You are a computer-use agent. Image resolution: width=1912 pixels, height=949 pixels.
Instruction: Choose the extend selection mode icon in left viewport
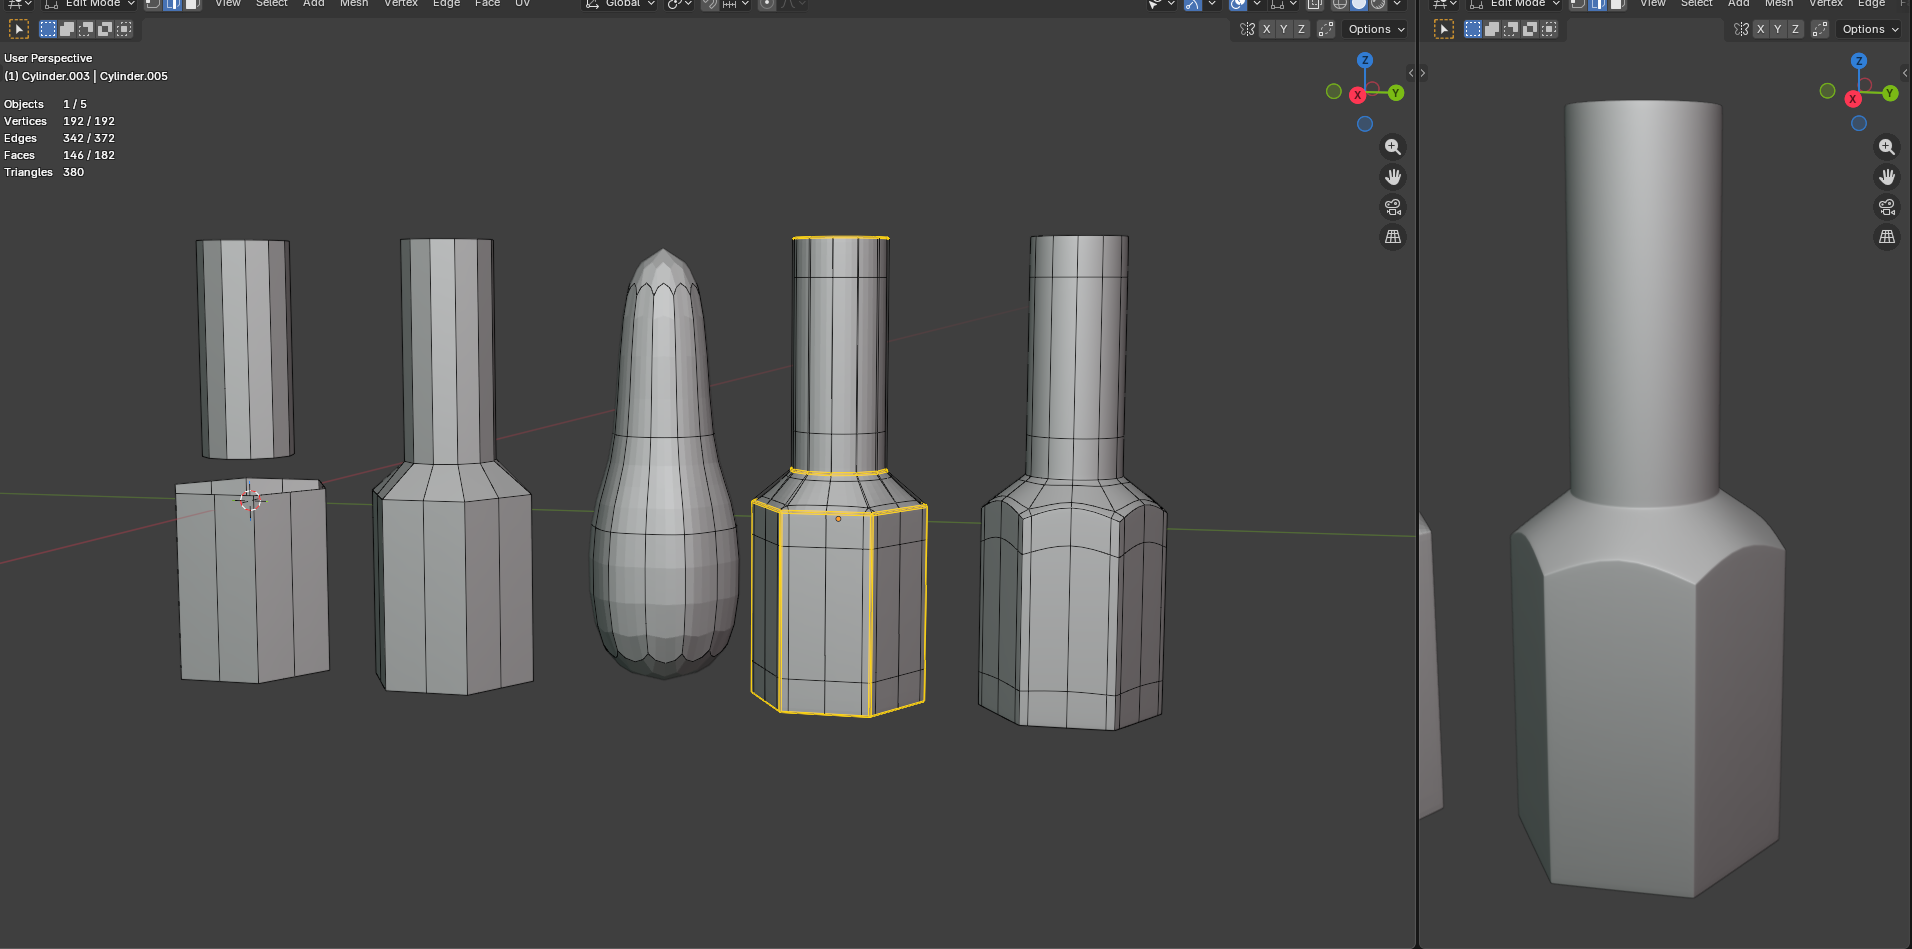point(67,29)
